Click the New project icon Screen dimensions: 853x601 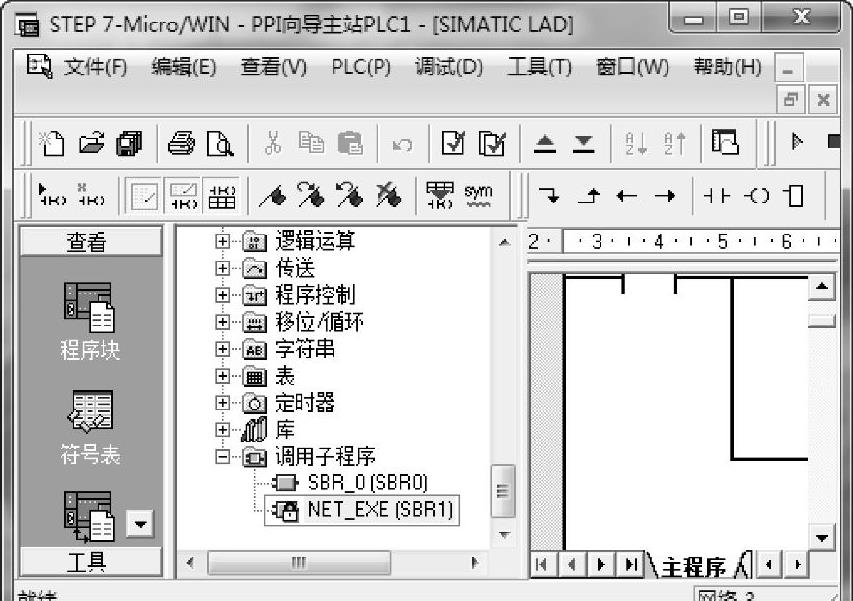pos(52,144)
